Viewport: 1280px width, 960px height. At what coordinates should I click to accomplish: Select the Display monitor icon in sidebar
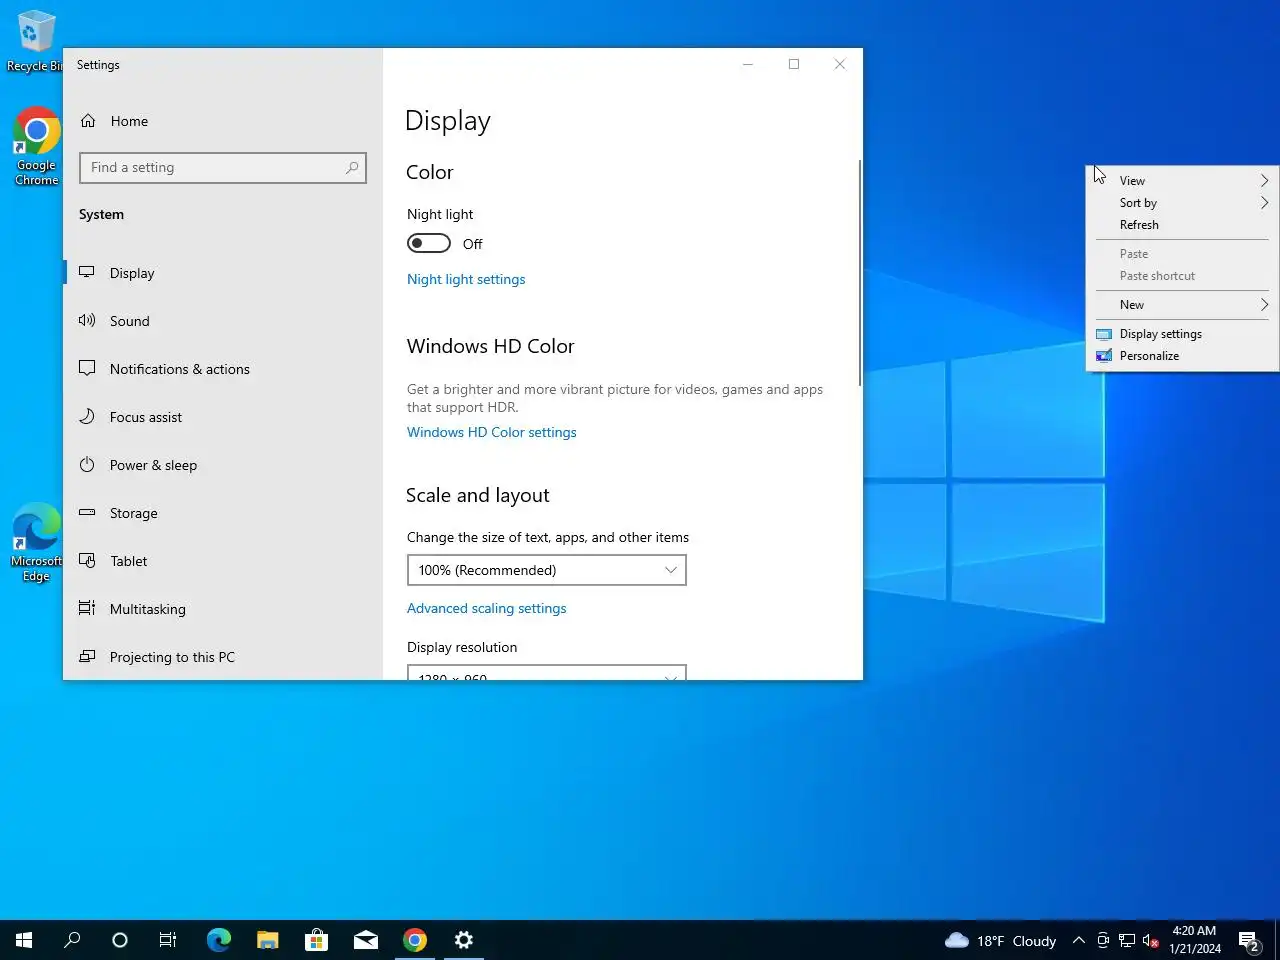(x=87, y=272)
